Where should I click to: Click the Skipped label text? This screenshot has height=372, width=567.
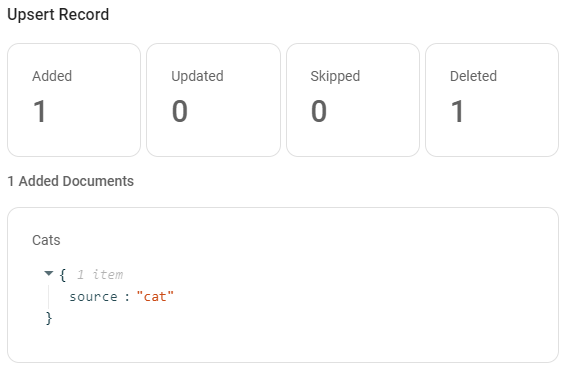(x=335, y=77)
